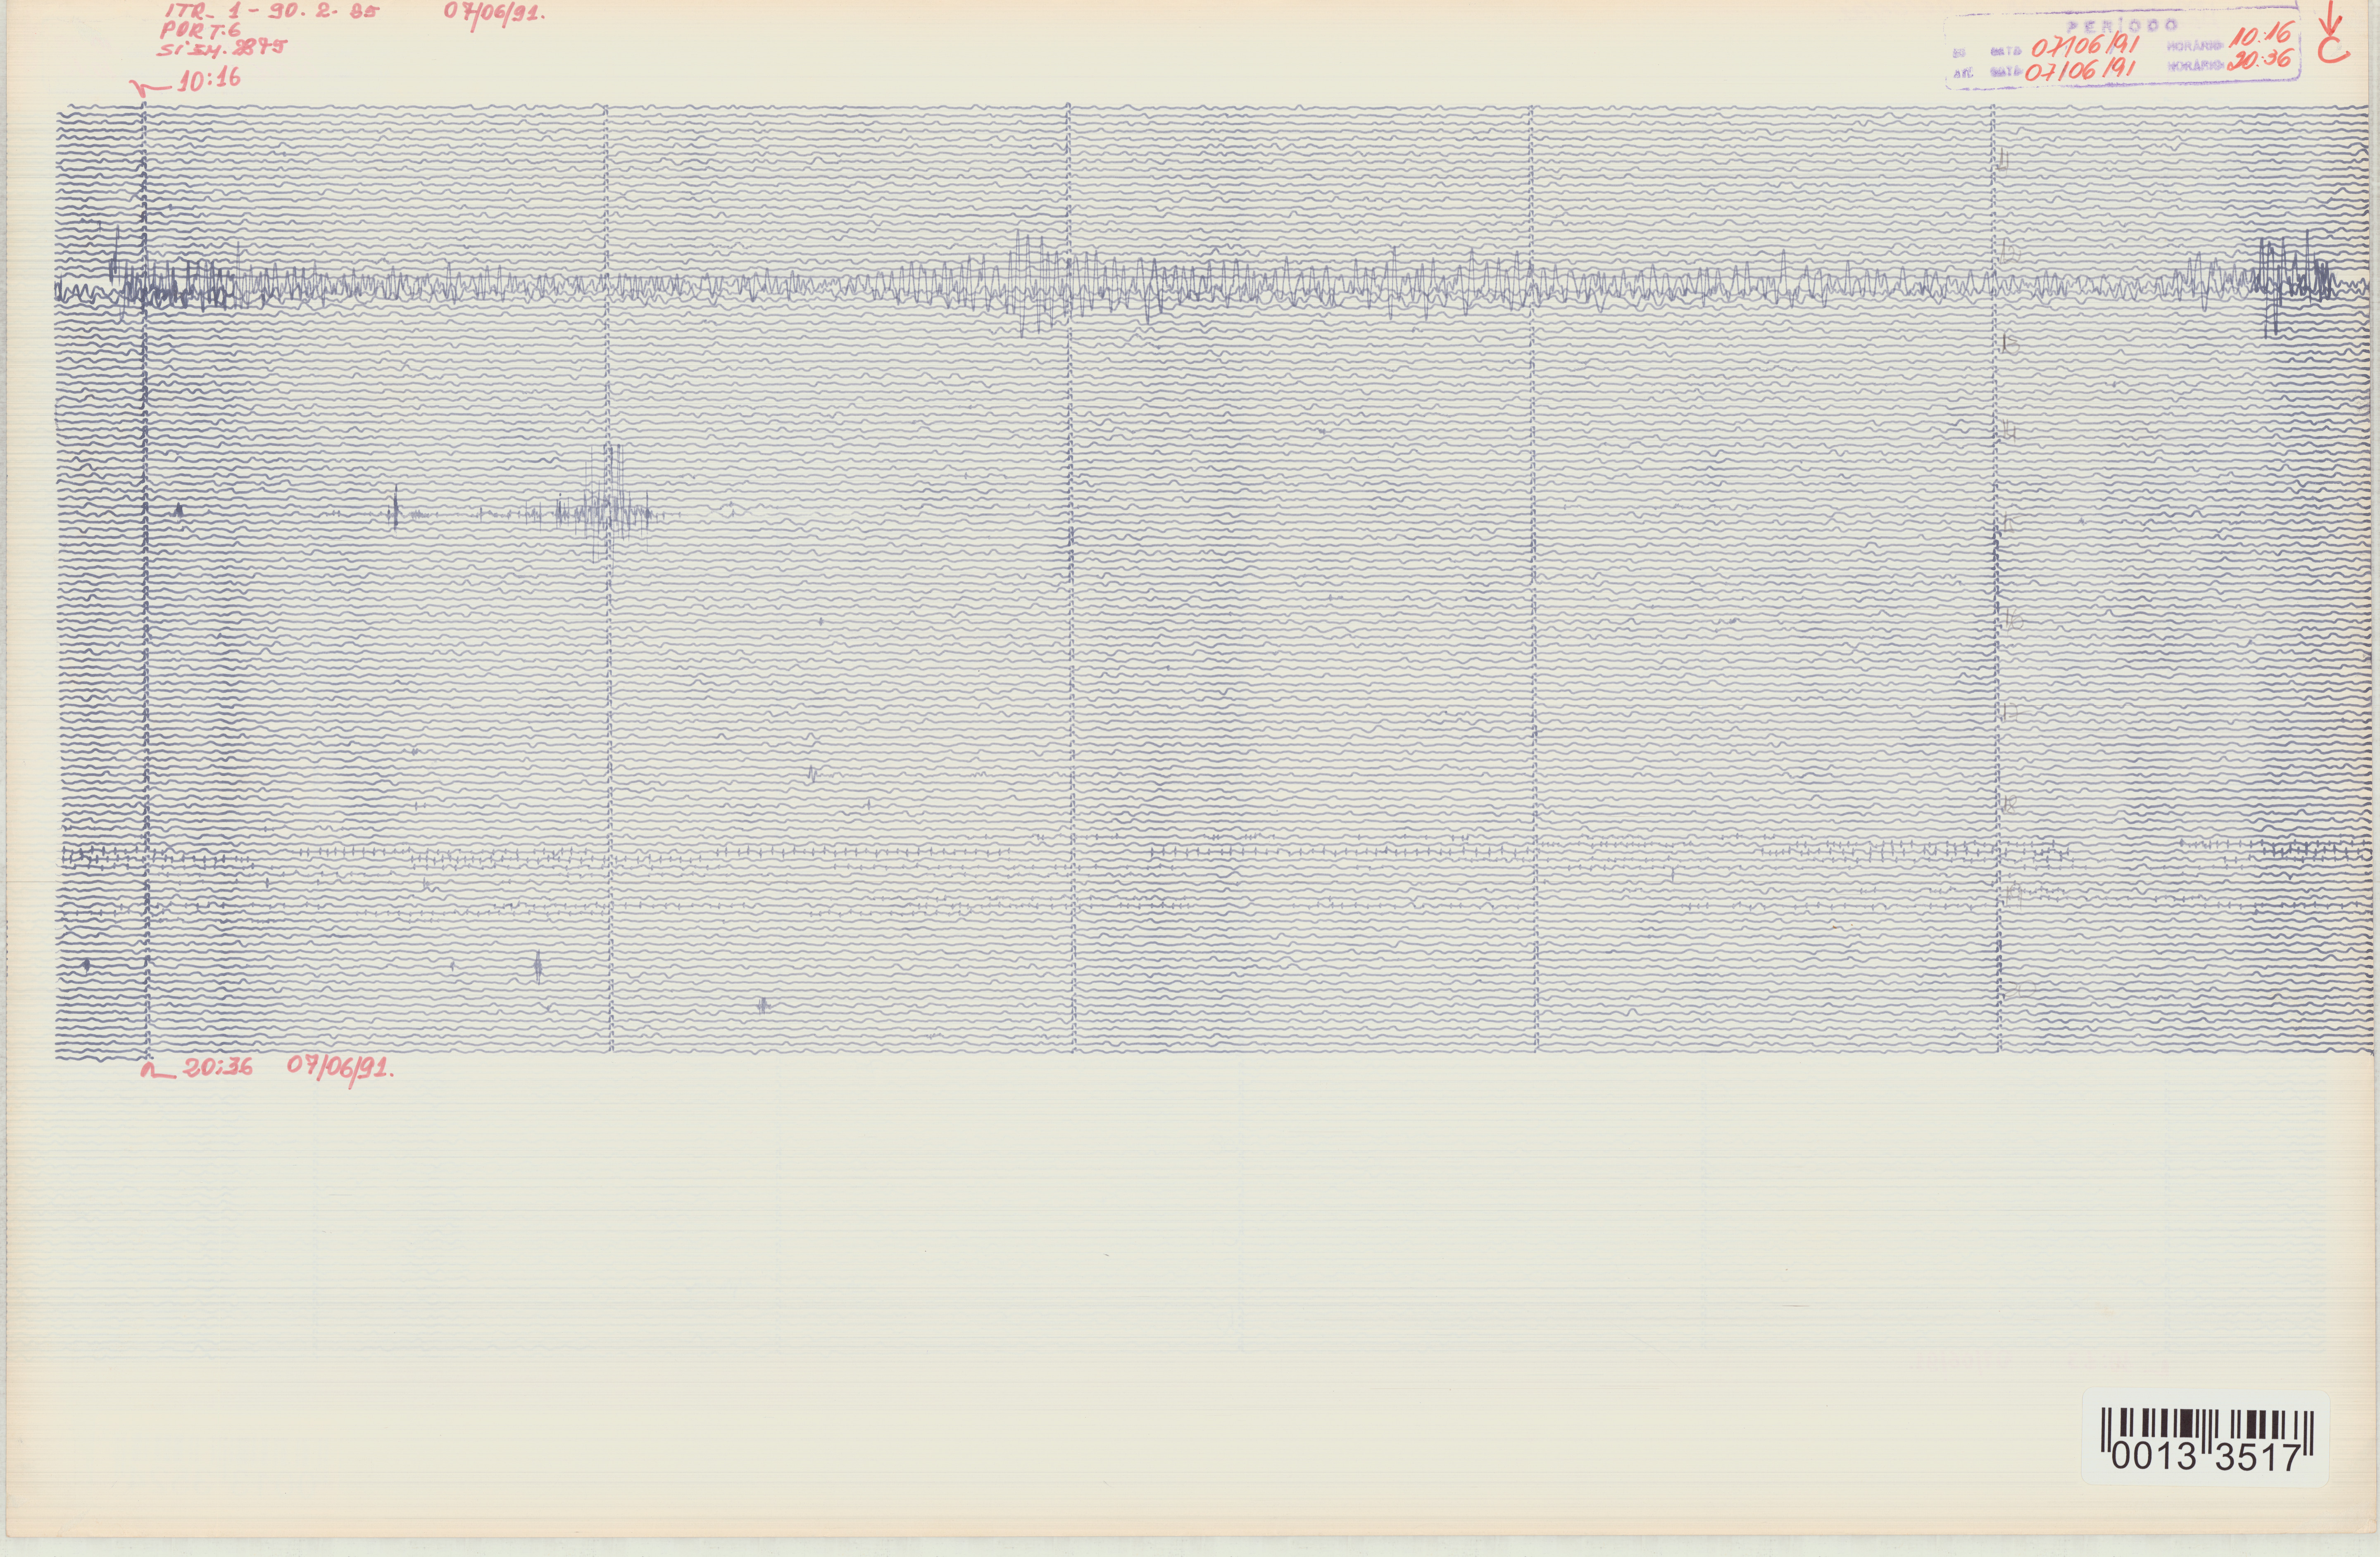The height and width of the screenshot is (1557, 2380).
Task: Click the 'PORT:6' handwritten note
Action: pyautogui.click(x=200, y=31)
